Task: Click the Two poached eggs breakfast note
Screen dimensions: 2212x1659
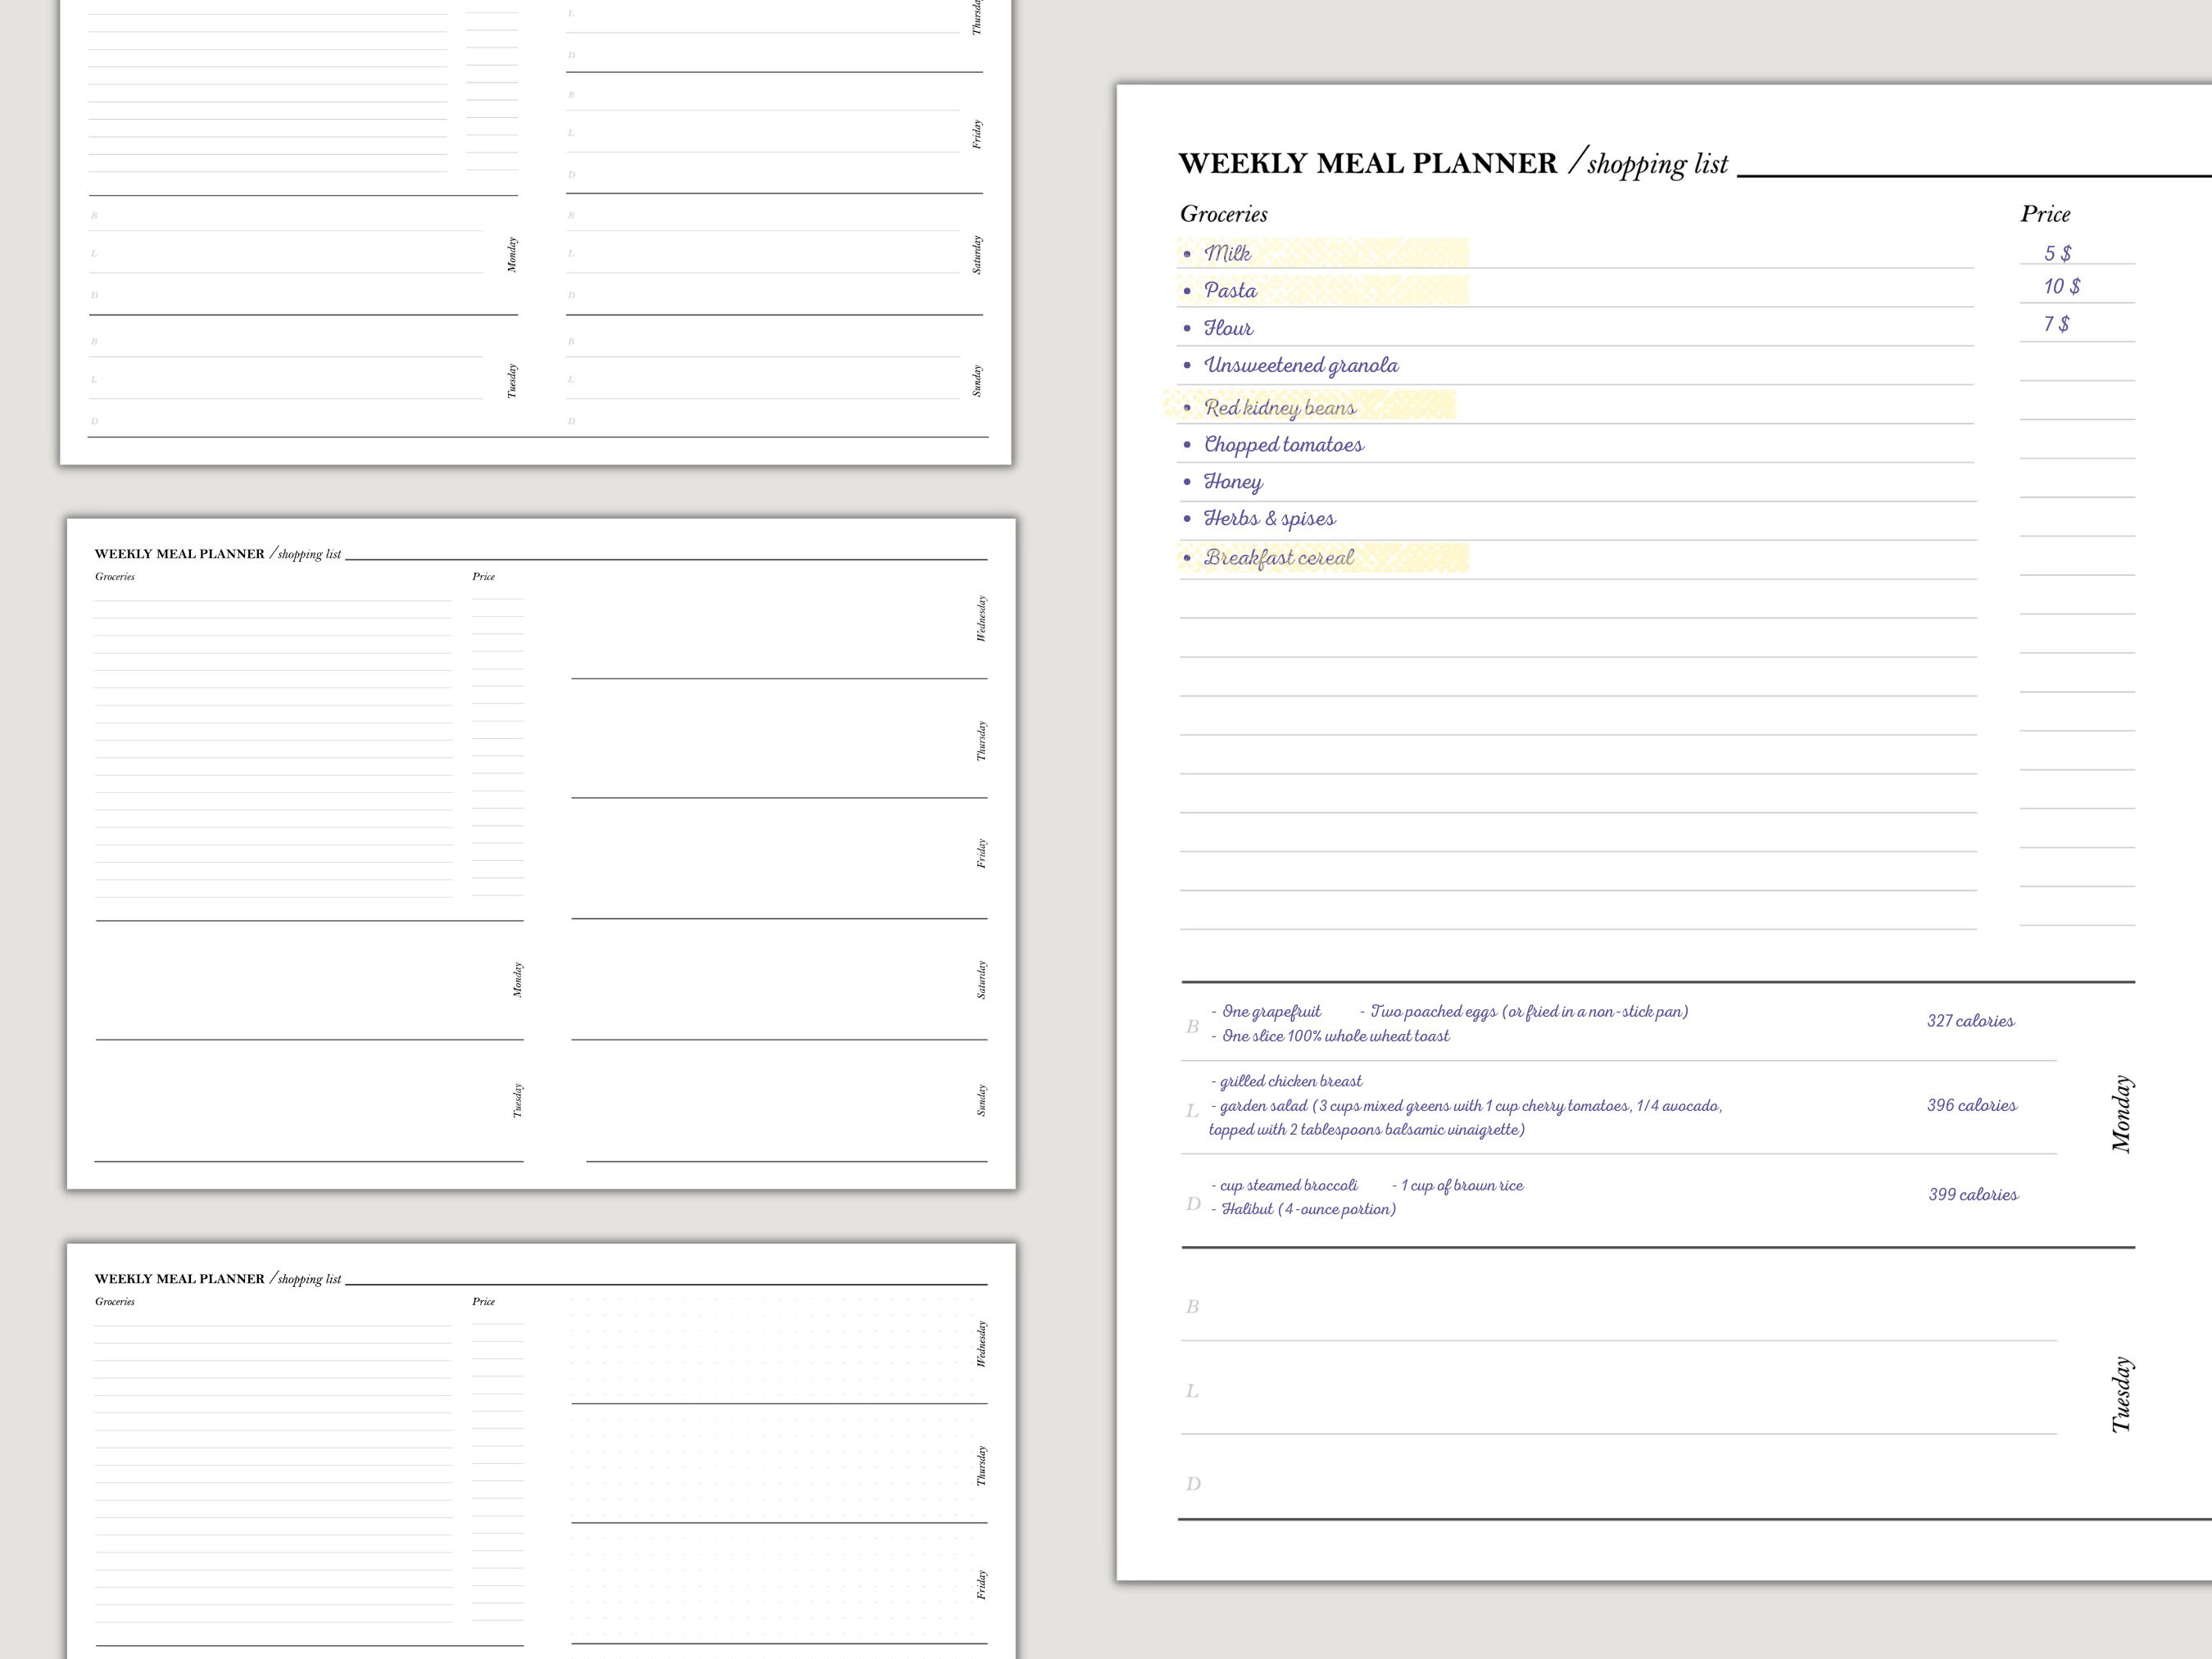Action: click(x=1529, y=1011)
